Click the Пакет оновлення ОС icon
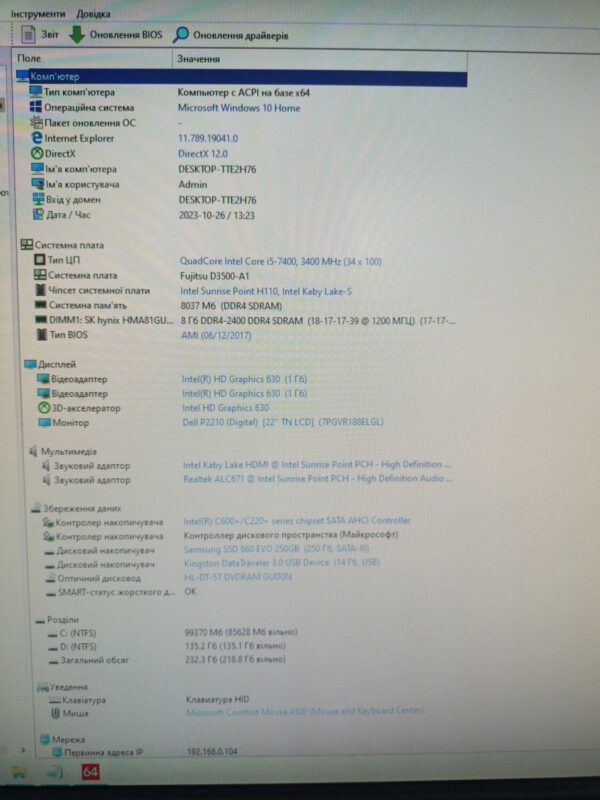The width and height of the screenshot is (600, 800). coord(36,122)
